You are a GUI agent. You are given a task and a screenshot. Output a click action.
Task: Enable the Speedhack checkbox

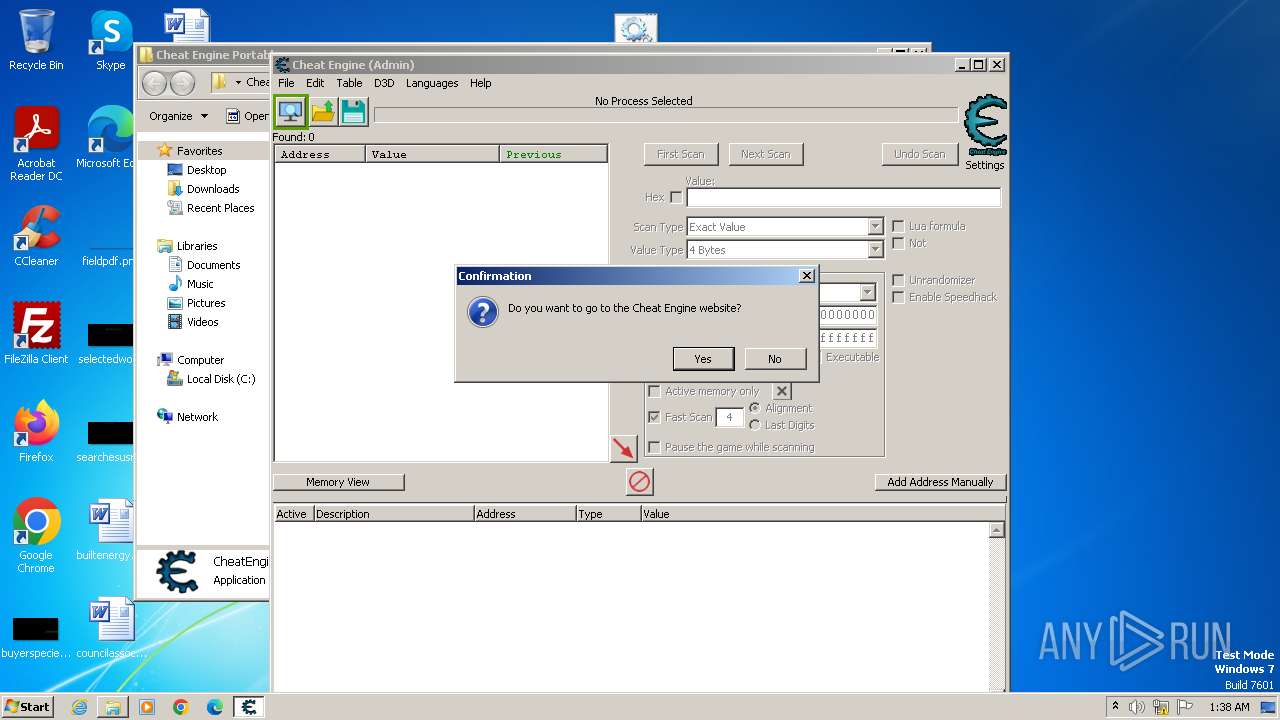coord(898,297)
